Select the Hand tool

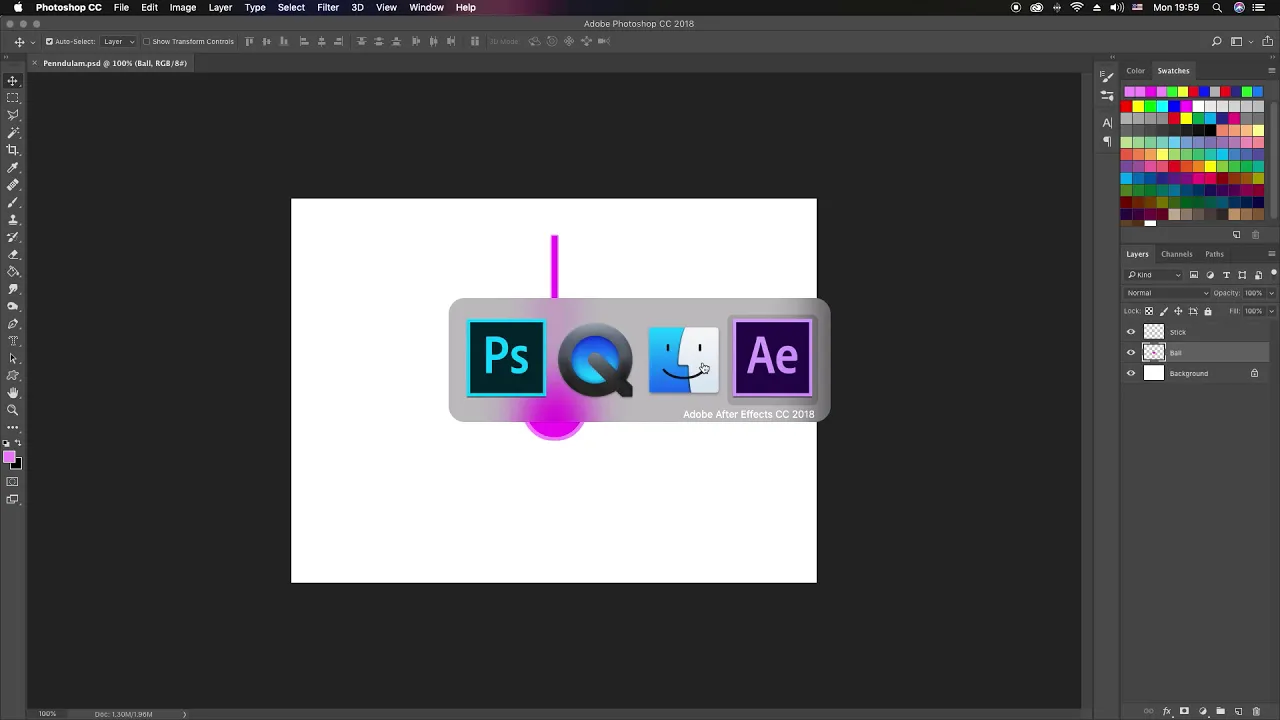(13, 393)
